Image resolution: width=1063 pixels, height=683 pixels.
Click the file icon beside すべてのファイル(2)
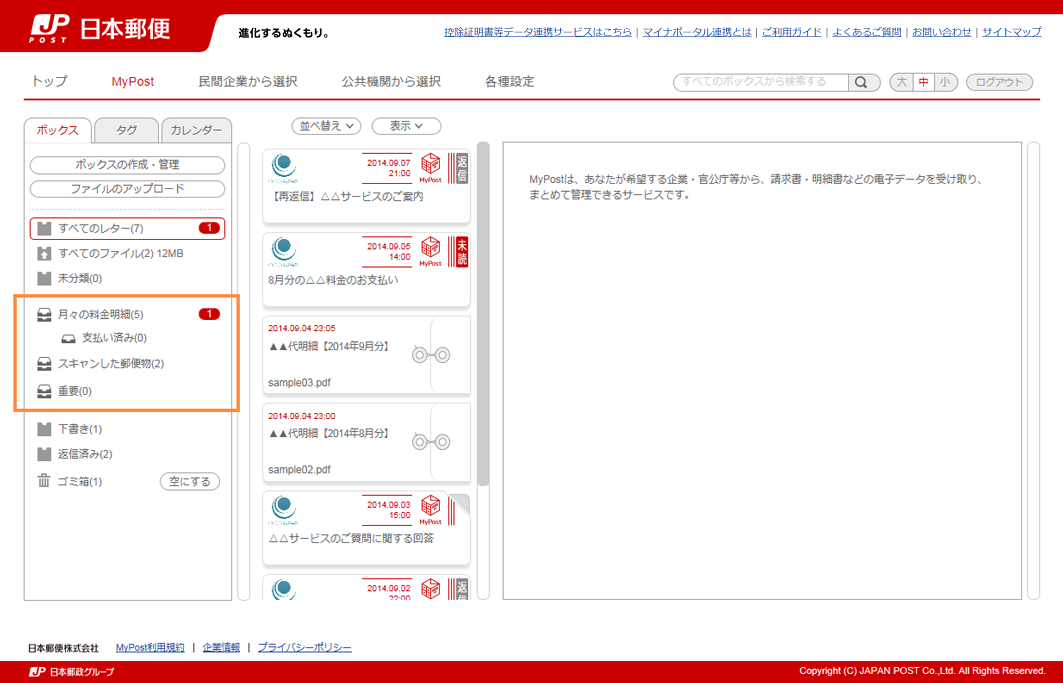pyautogui.click(x=44, y=254)
